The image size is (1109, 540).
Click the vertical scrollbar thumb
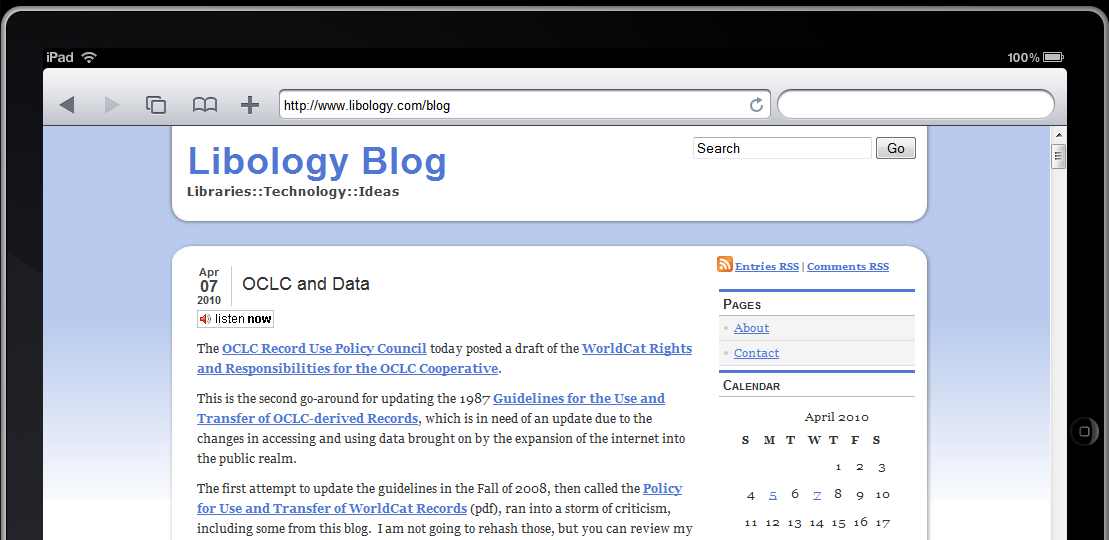[1058, 156]
